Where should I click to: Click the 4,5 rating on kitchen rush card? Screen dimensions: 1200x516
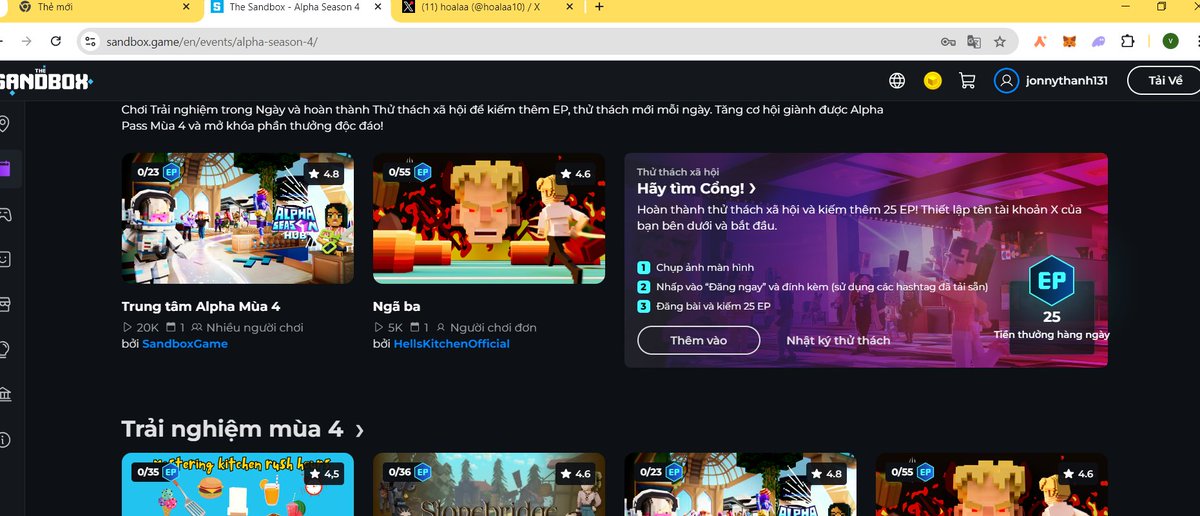pyautogui.click(x=323, y=473)
